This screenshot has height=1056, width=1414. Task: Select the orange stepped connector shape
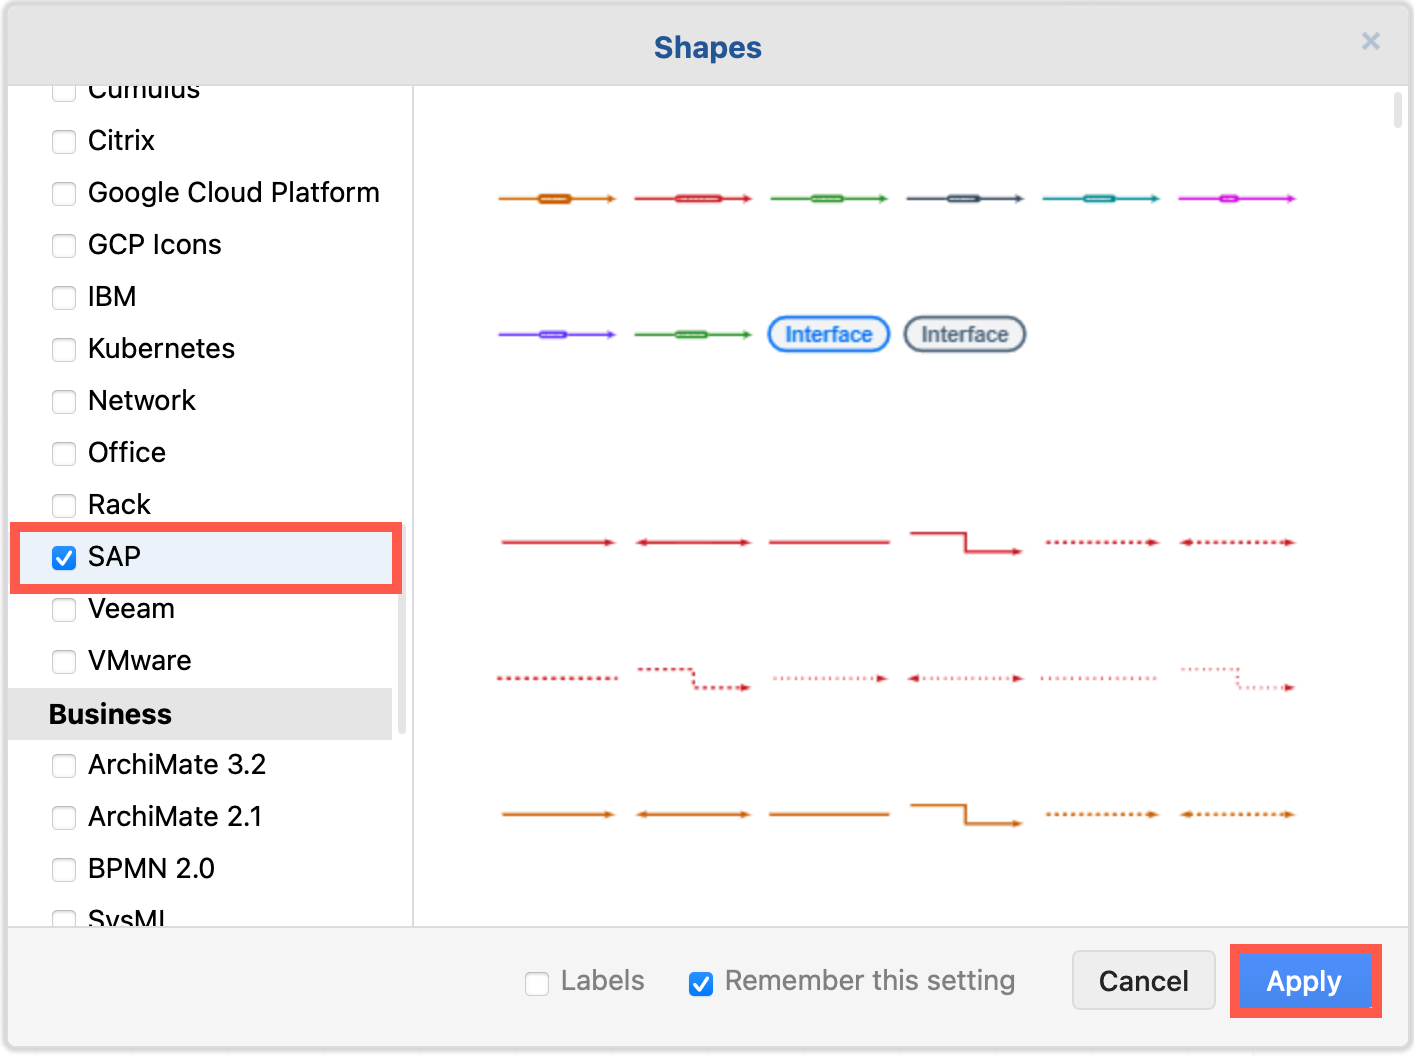pyautogui.click(x=964, y=816)
